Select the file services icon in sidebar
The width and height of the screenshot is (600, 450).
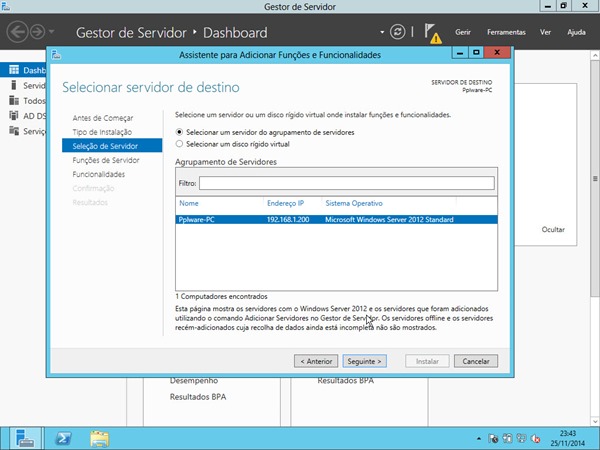point(14,131)
